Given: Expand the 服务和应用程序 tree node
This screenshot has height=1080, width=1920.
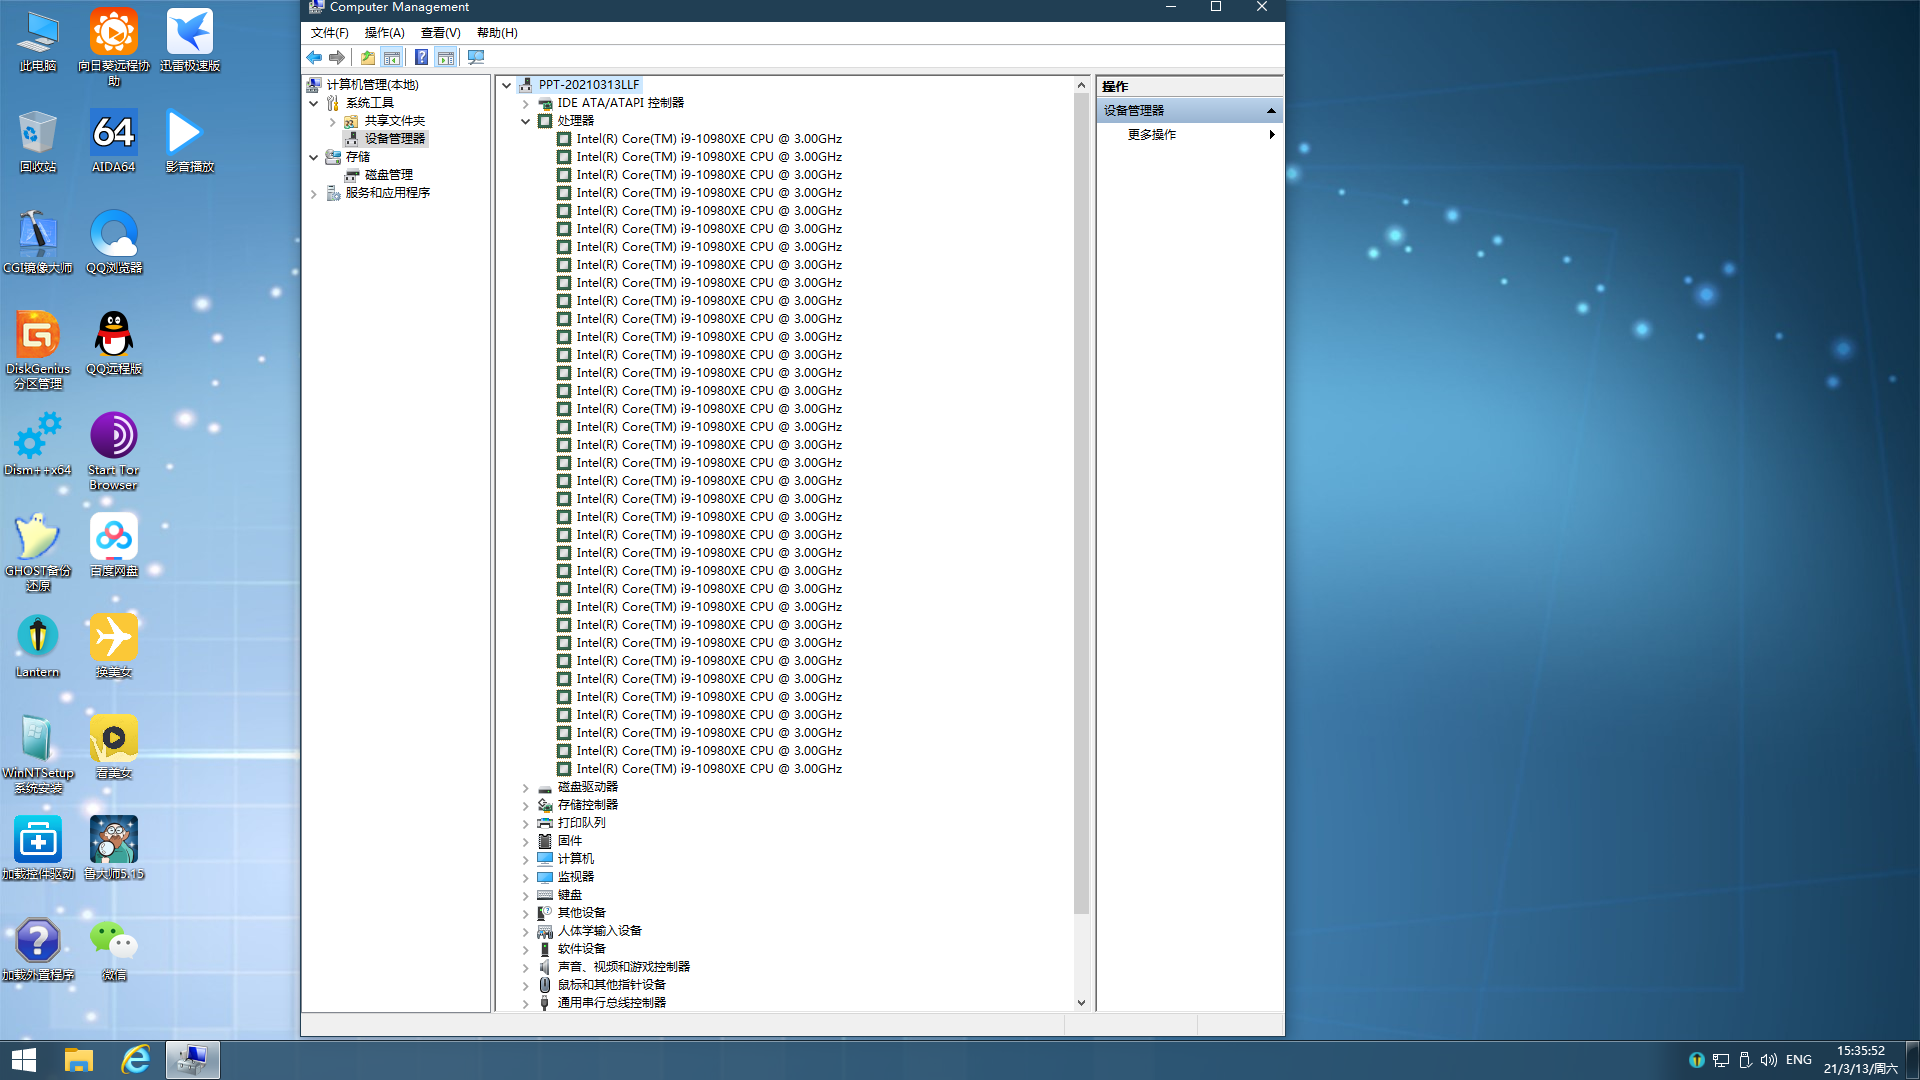Looking at the screenshot, I should pyautogui.click(x=314, y=193).
